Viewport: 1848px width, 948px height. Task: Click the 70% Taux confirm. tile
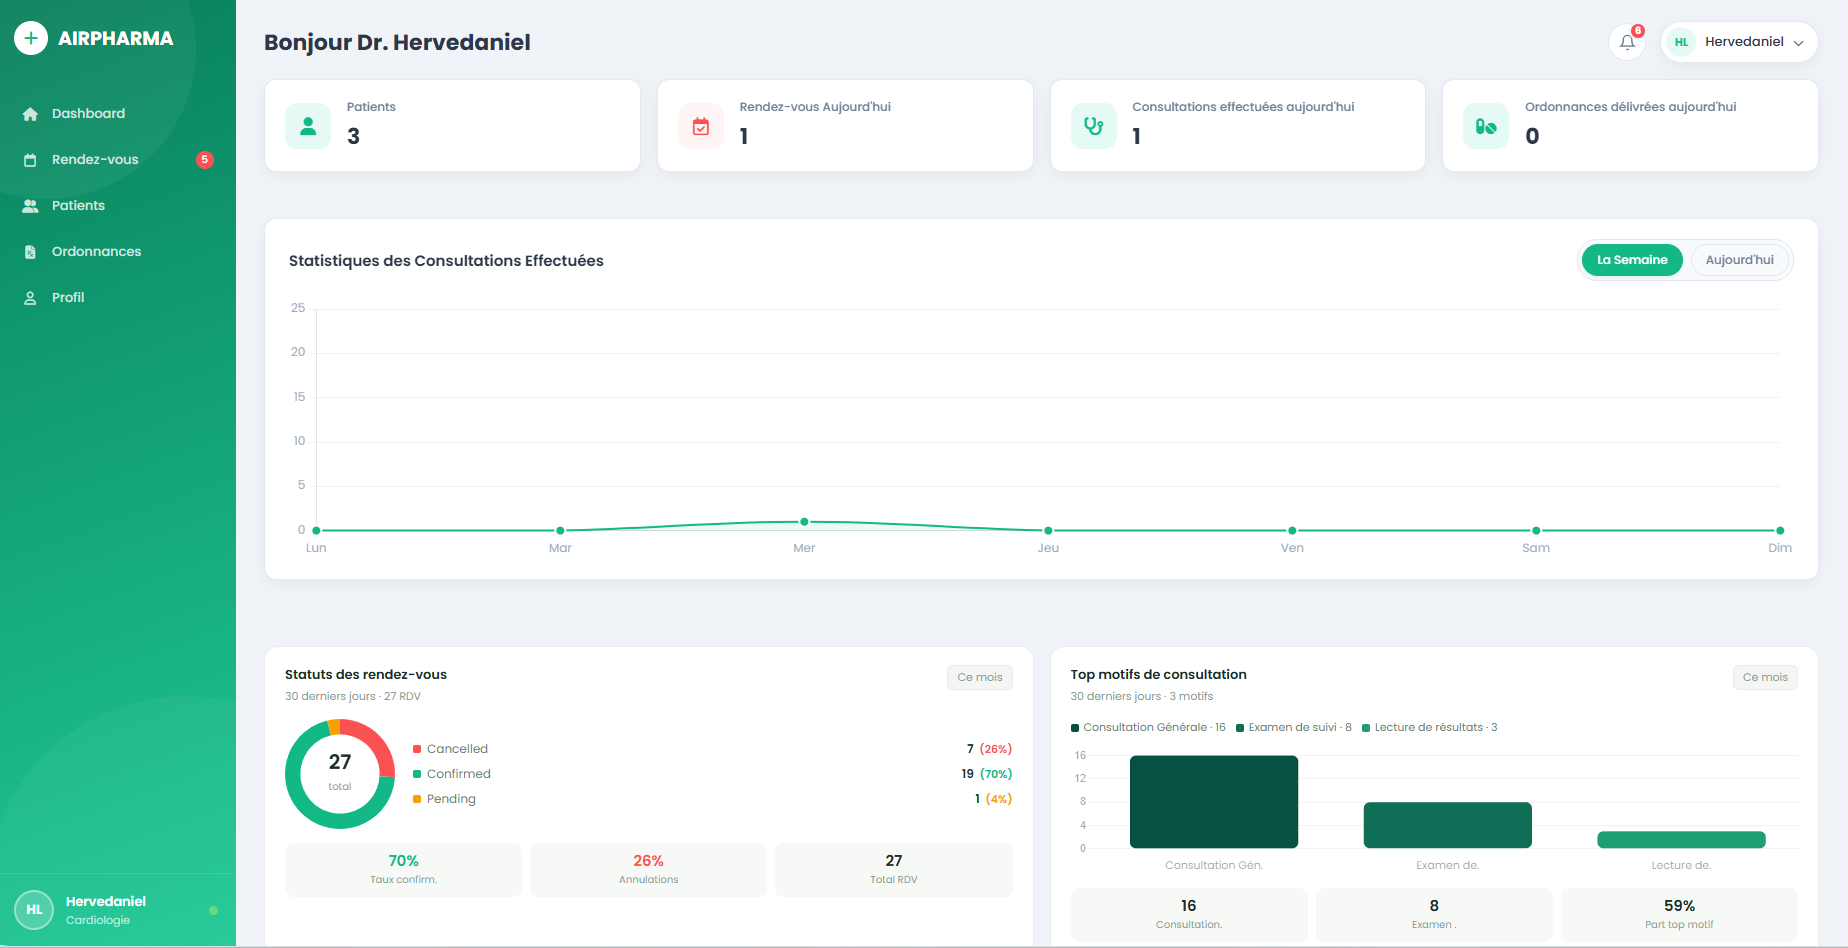[x=403, y=870]
